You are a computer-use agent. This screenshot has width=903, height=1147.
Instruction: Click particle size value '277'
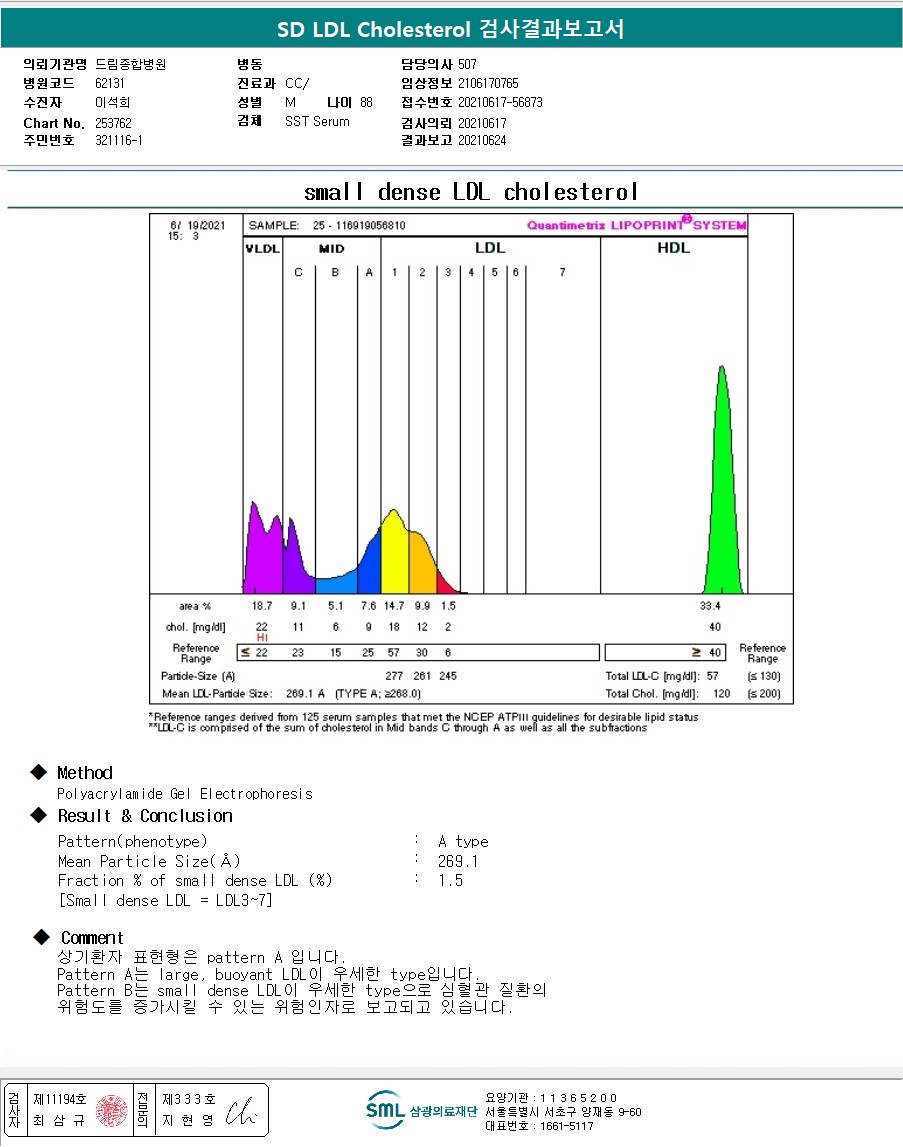click(394, 676)
